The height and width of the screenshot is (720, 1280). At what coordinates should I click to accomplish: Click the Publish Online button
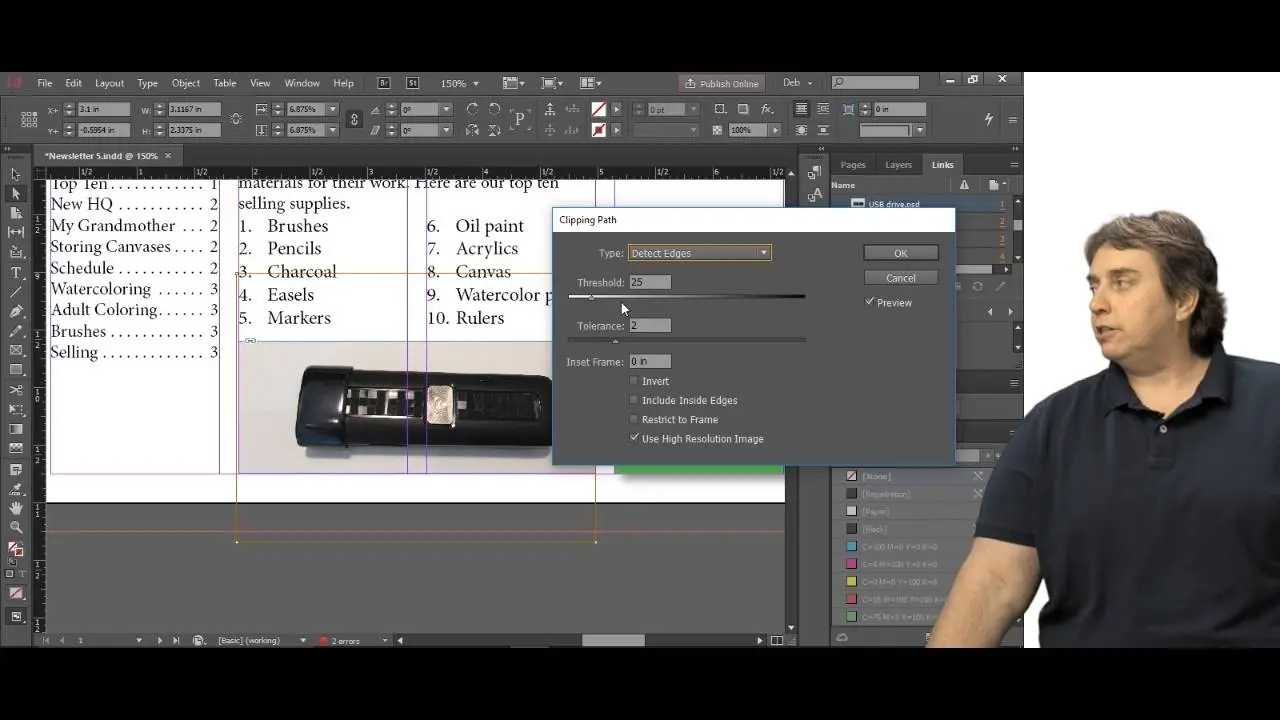722,83
